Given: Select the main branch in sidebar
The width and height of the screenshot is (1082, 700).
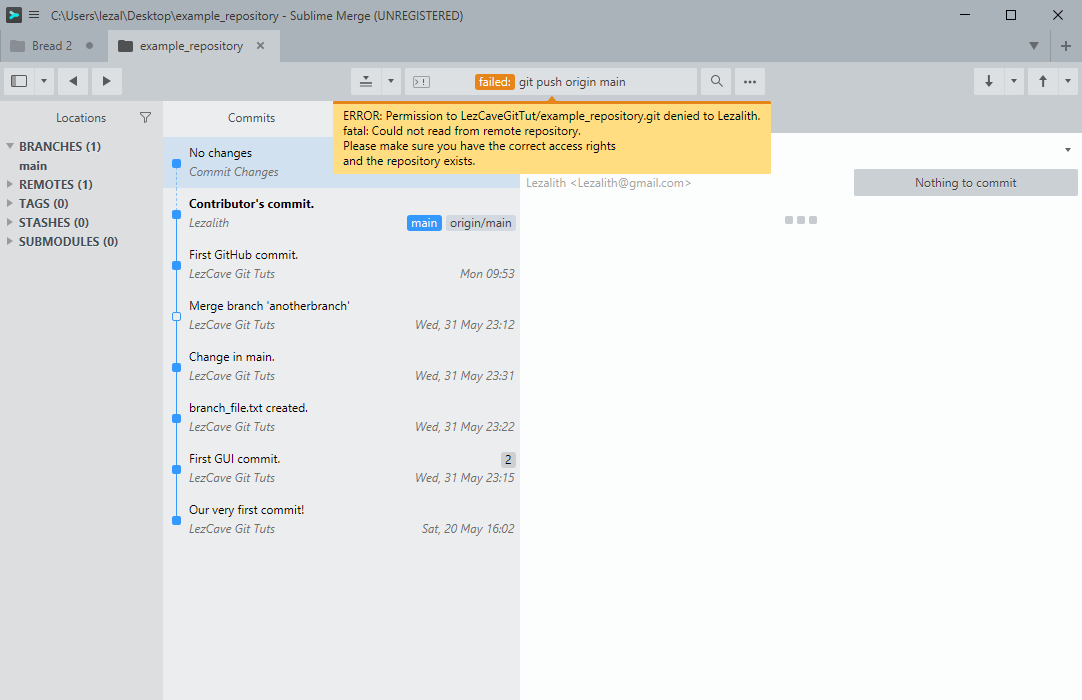Looking at the screenshot, I should [33, 166].
